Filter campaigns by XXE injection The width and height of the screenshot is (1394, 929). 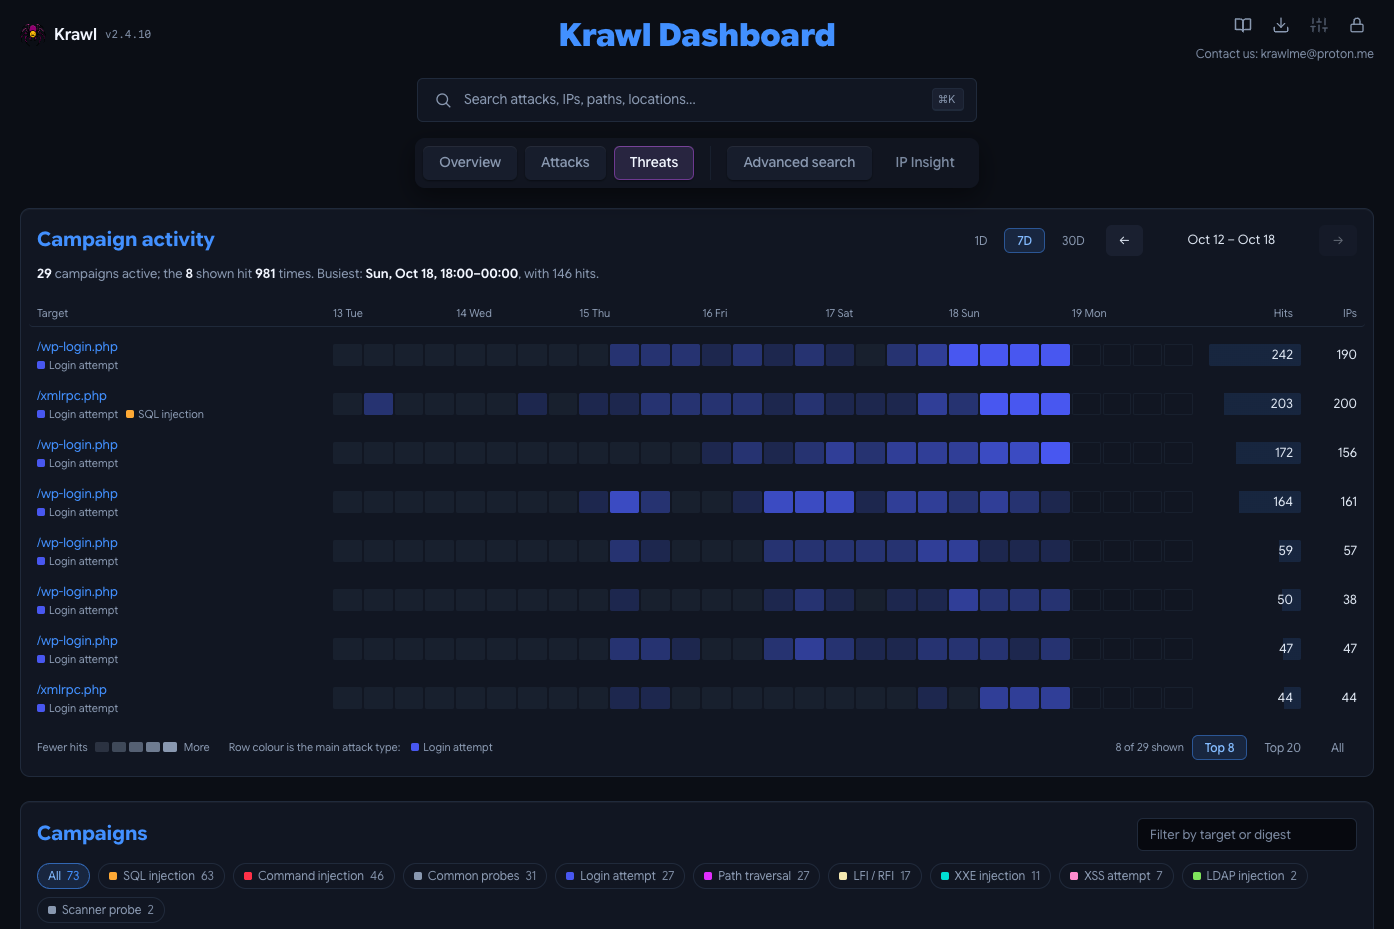click(991, 876)
